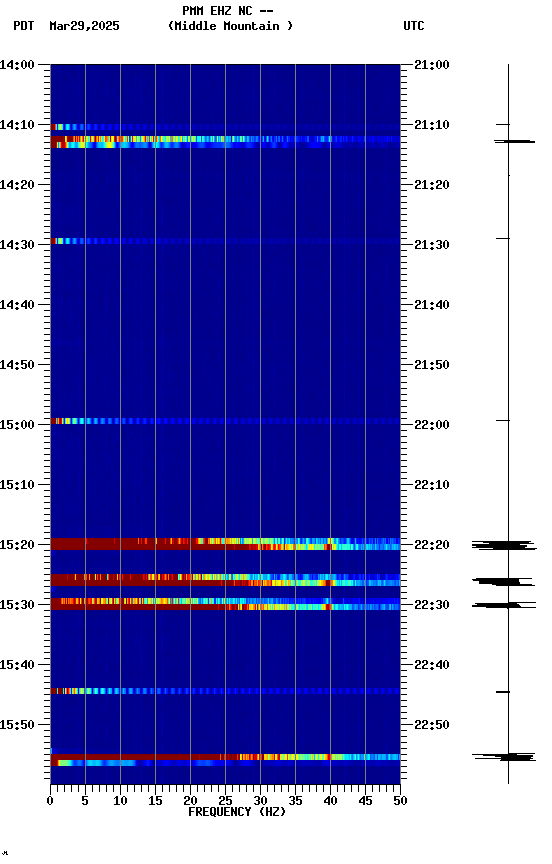
Task: Click the 21:30 UTC time label
Action: click(x=432, y=245)
